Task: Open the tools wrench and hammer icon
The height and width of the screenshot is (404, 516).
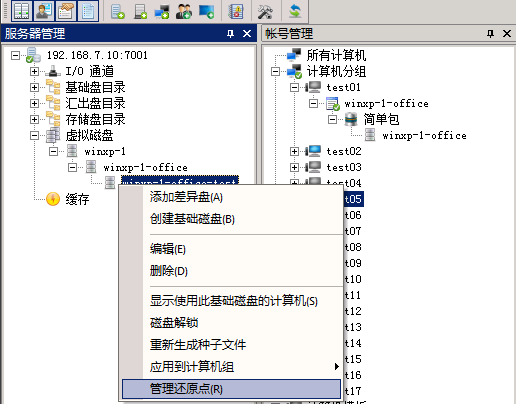Action: (x=265, y=11)
